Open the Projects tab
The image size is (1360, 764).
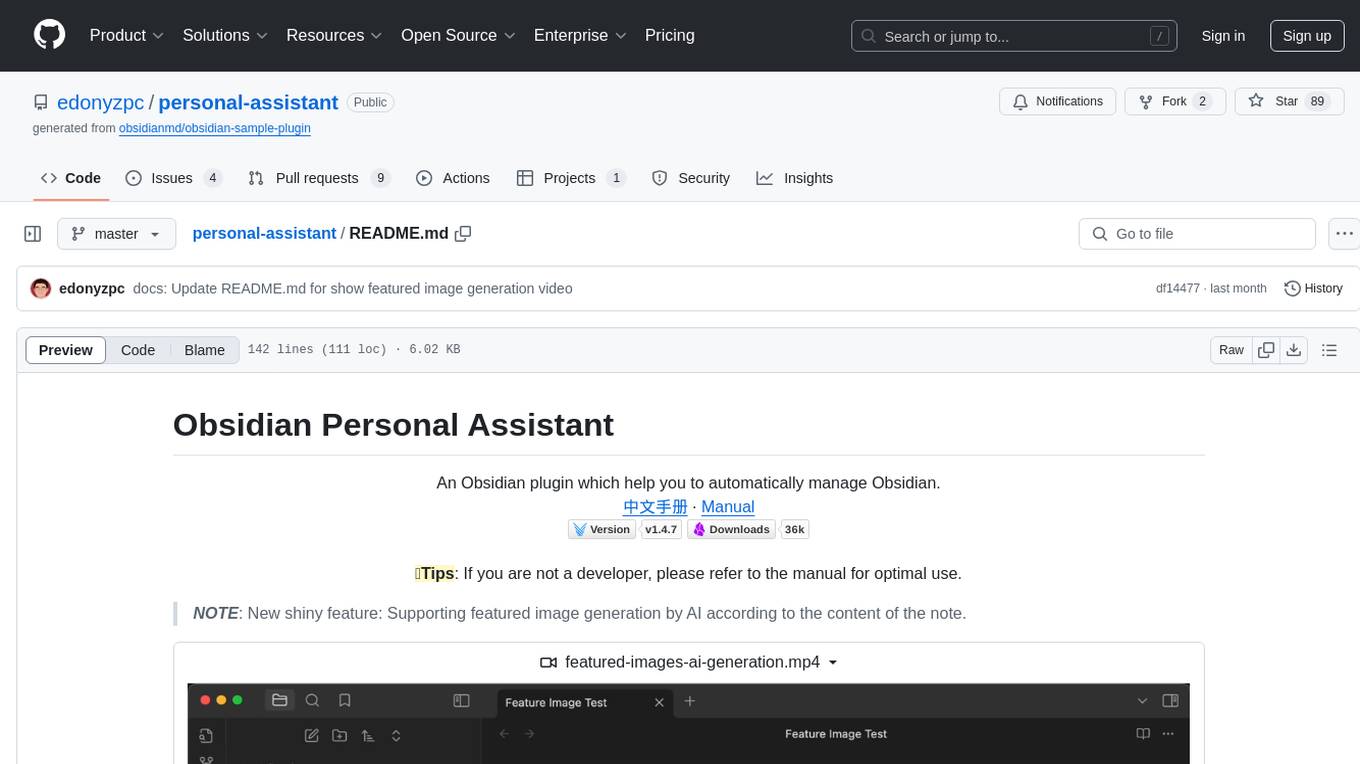[571, 178]
